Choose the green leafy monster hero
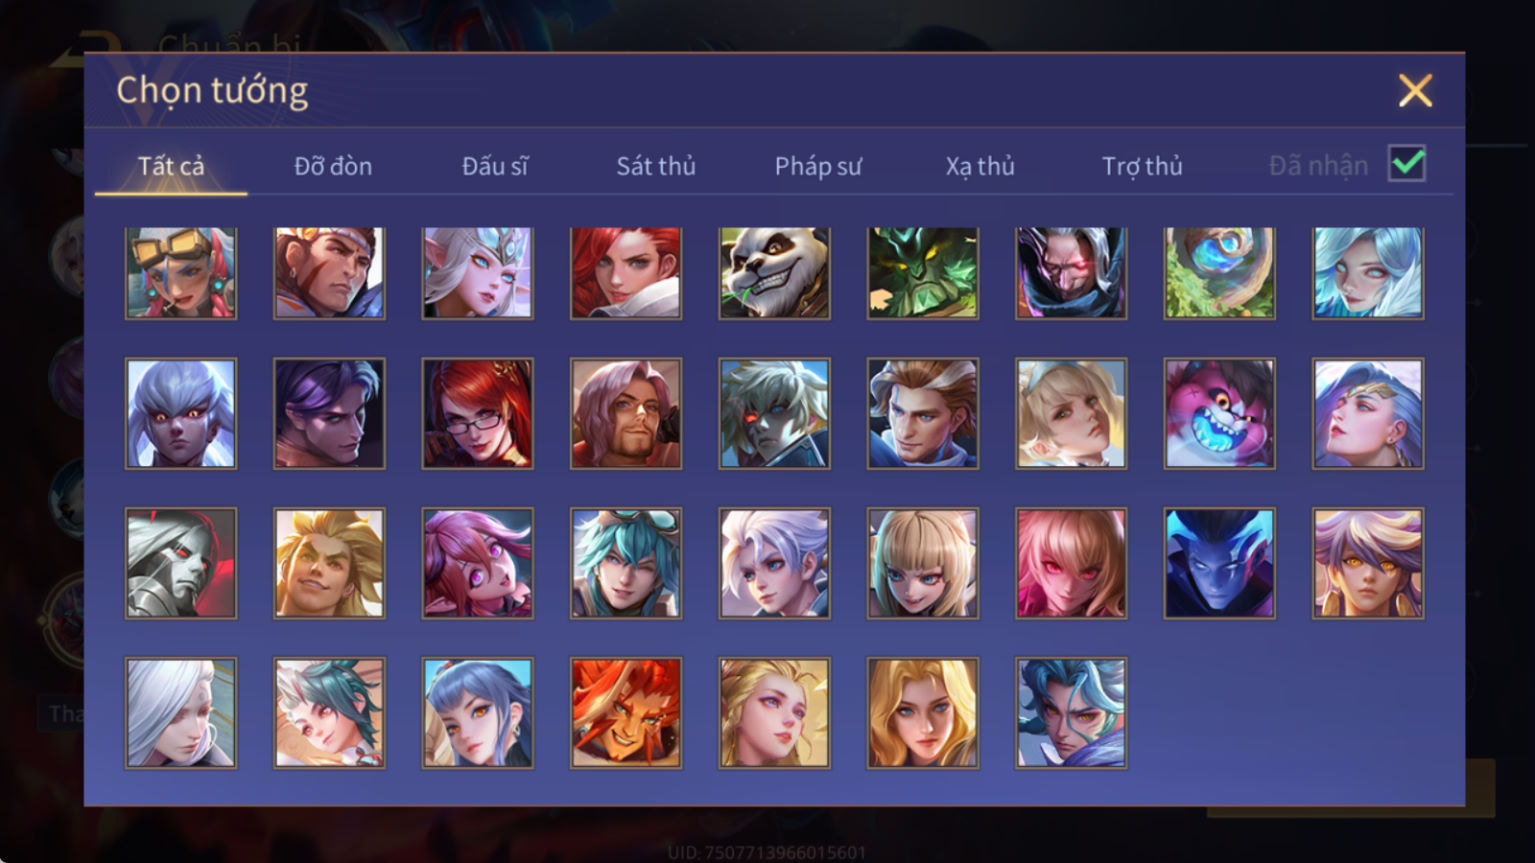The height and width of the screenshot is (863, 1535). pos(923,273)
